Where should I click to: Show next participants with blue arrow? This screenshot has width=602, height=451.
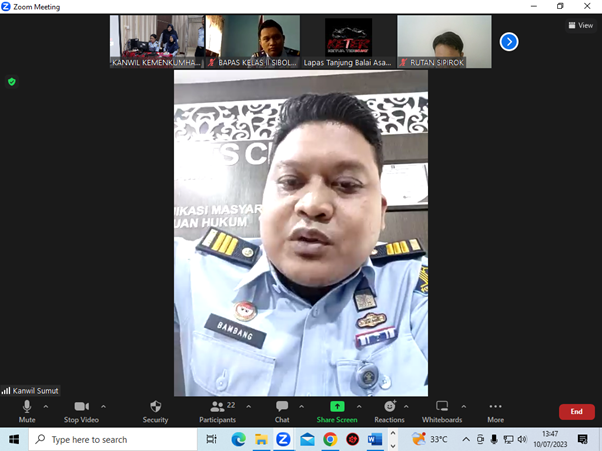(509, 42)
